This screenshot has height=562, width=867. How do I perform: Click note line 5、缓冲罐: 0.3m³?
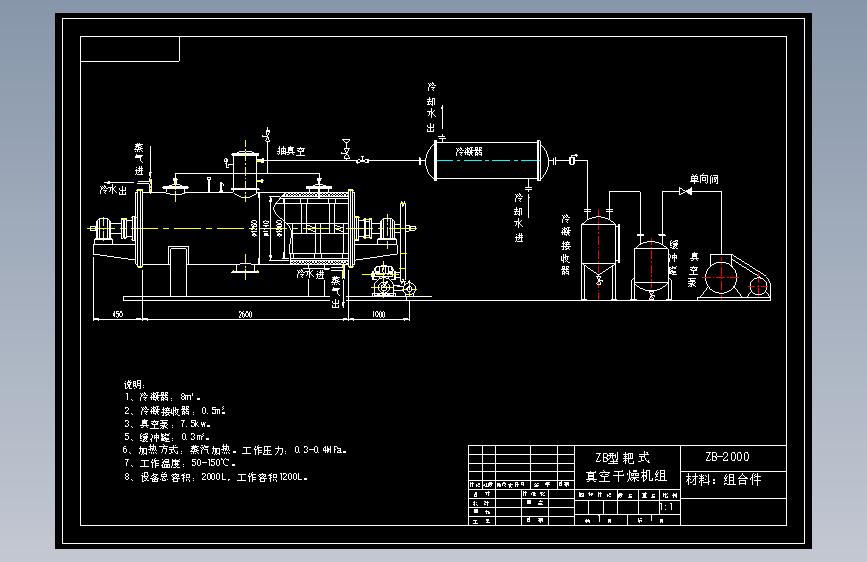click(167, 437)
